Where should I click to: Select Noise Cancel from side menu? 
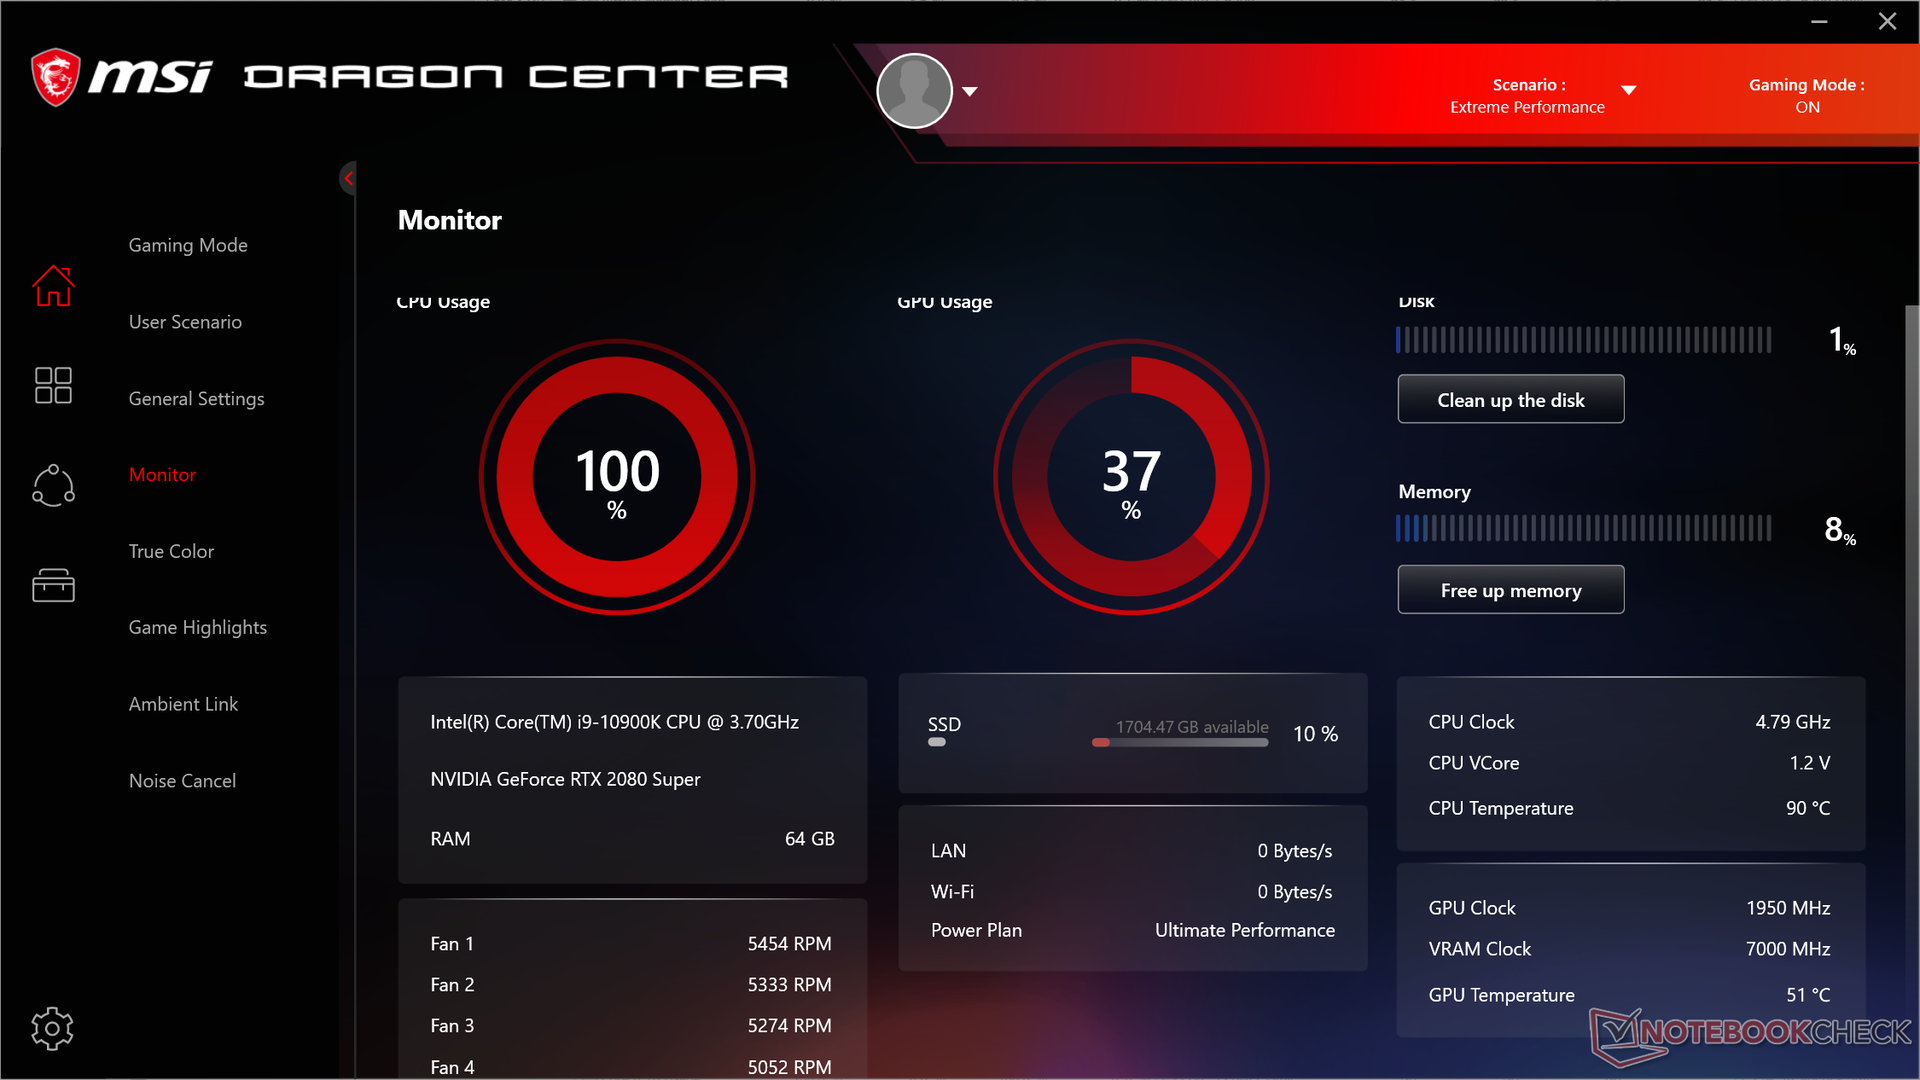(x=182, y=781)
